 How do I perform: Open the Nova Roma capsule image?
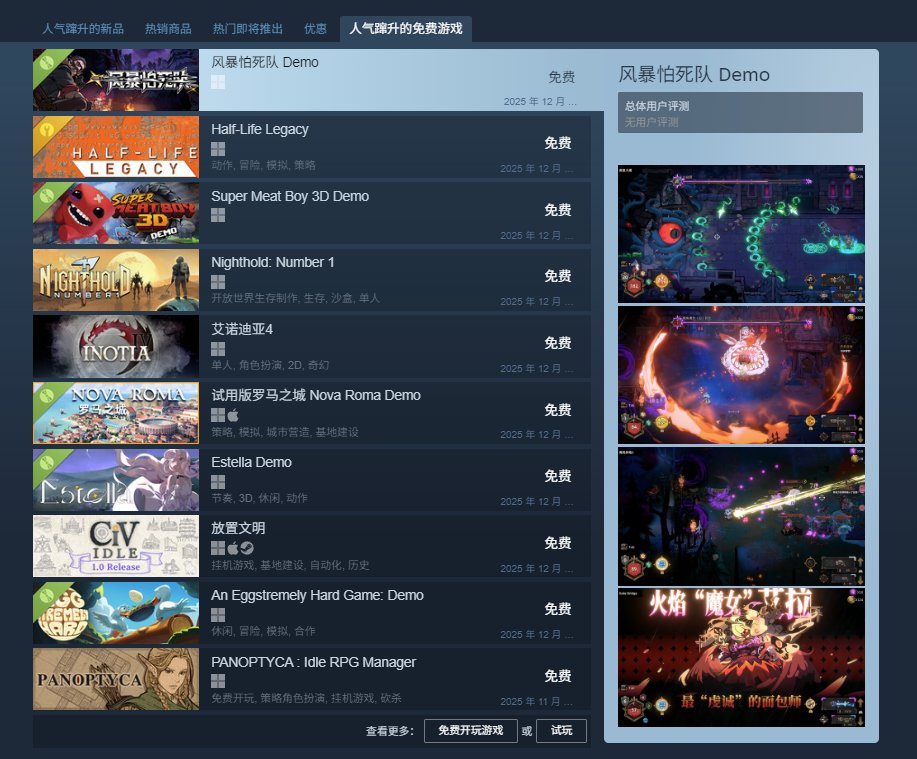click(x=116, y=413)
